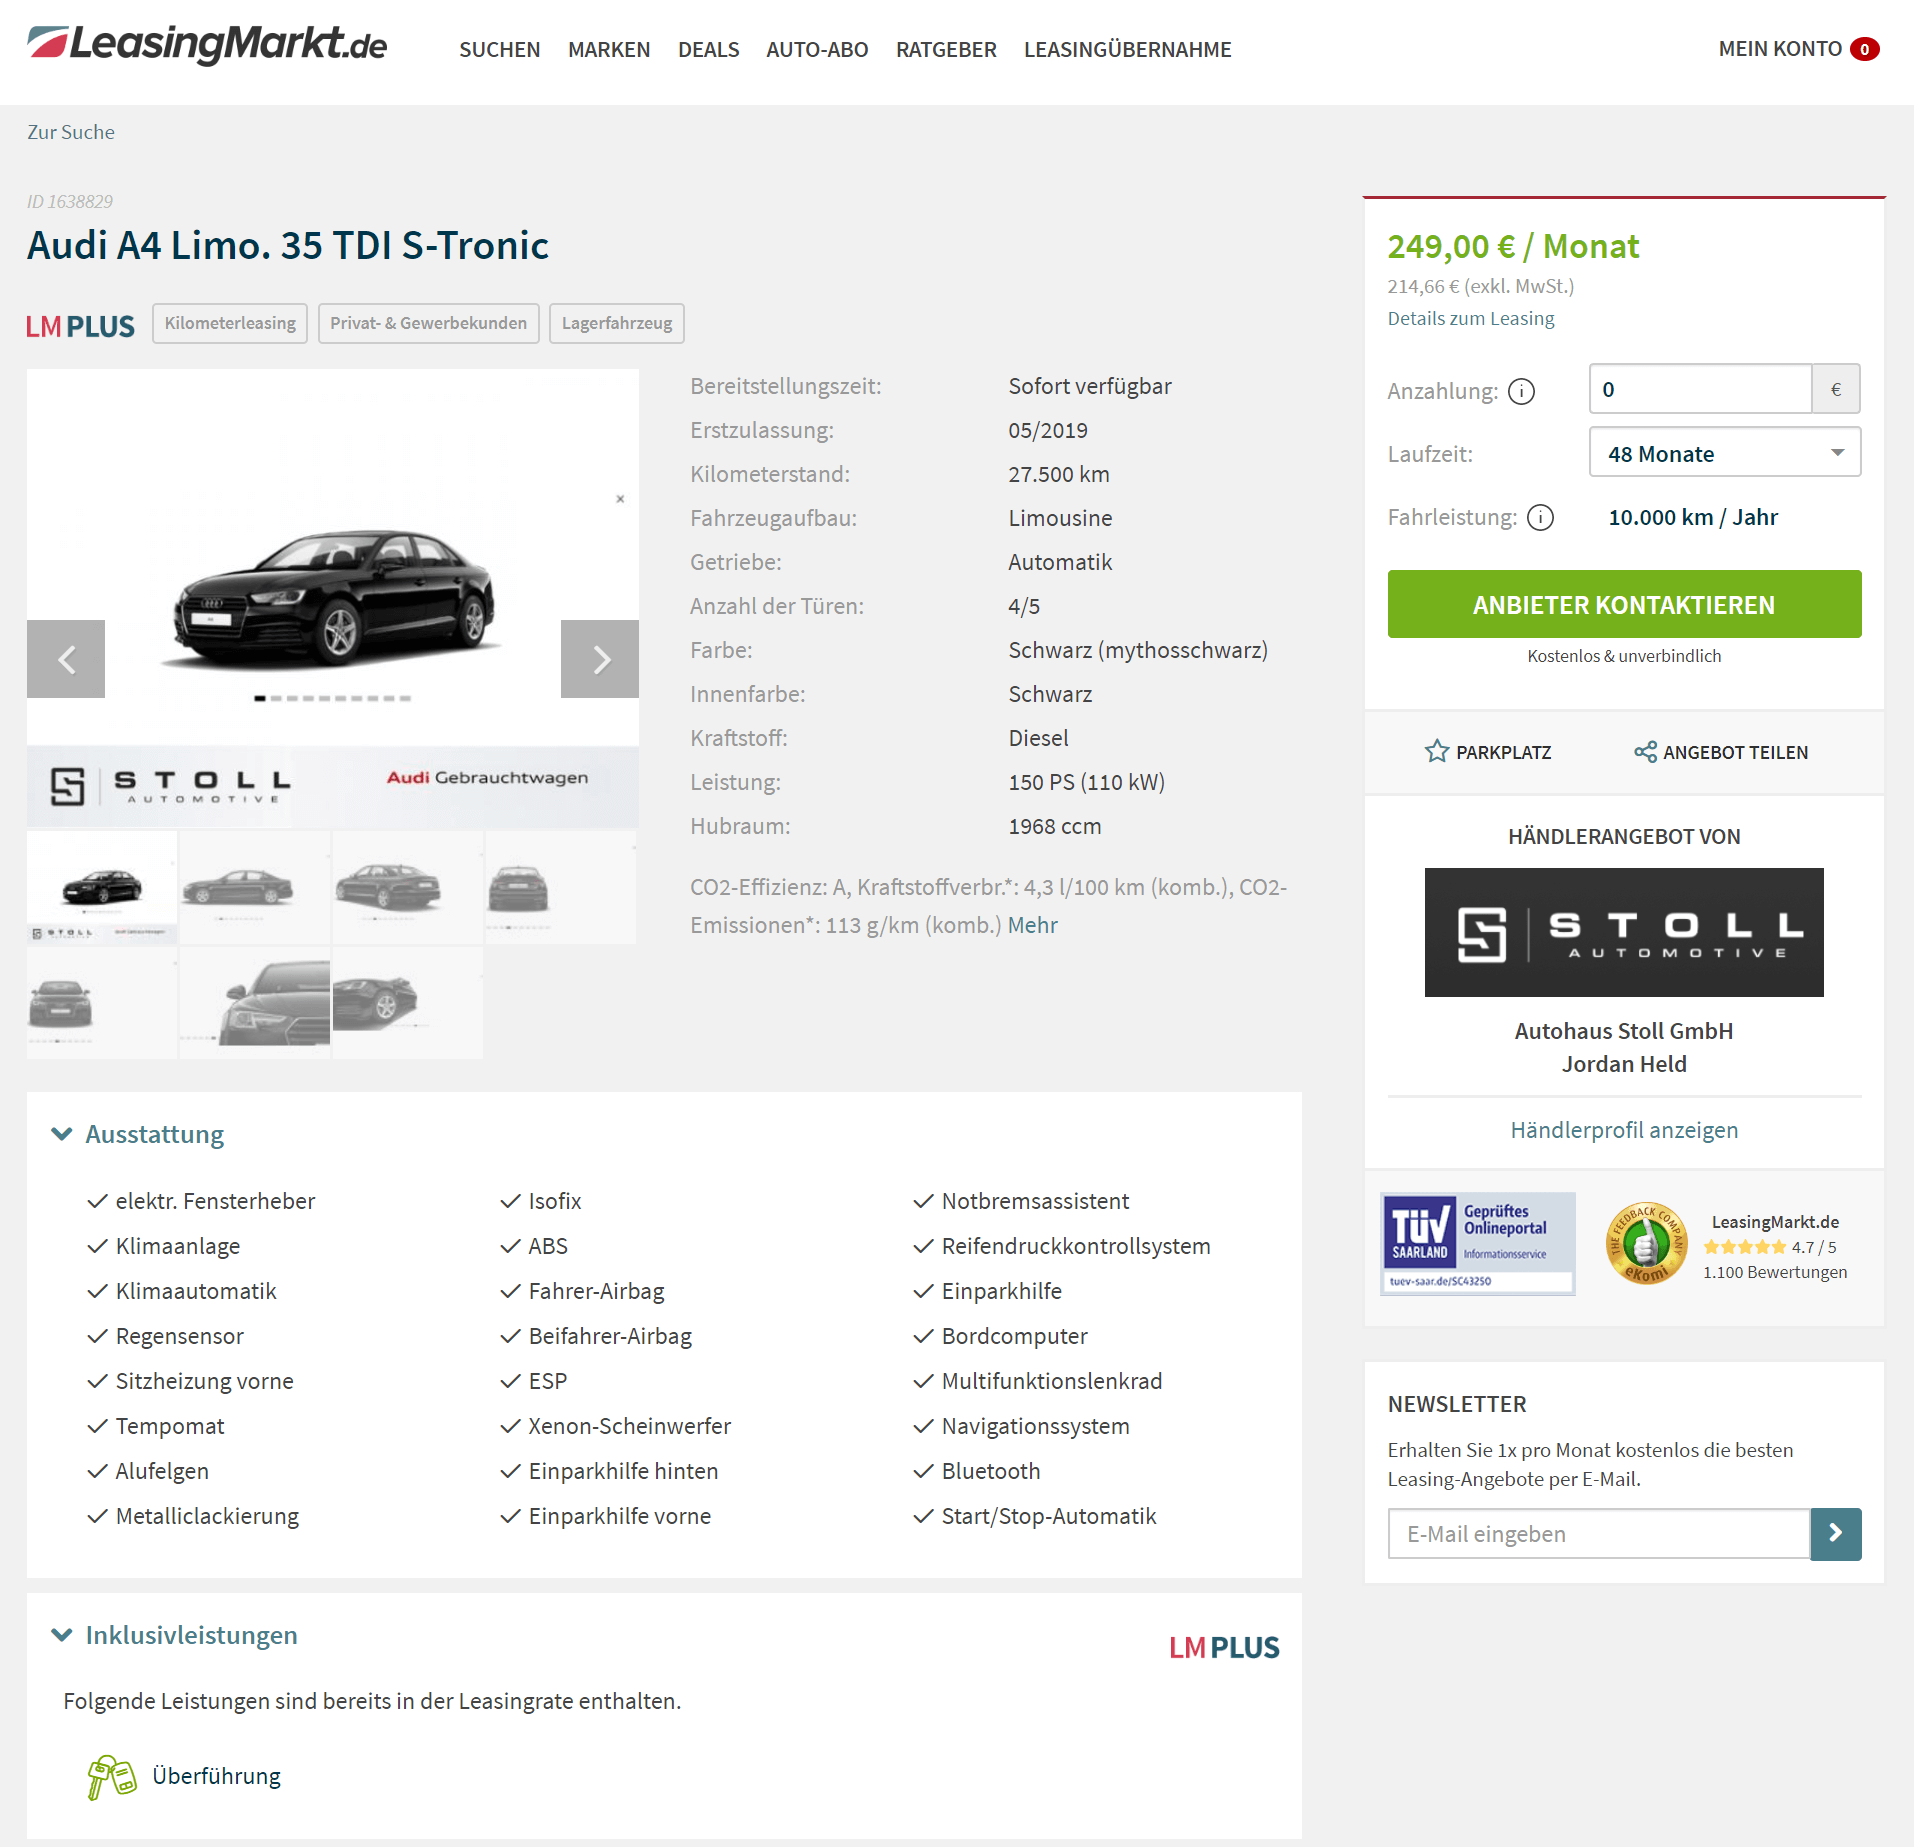Click the ANGEBOT TEILEN share icon
Image resolution: width=1914 pixels, height=1847 pixels.
click(x=1645, y=752)
